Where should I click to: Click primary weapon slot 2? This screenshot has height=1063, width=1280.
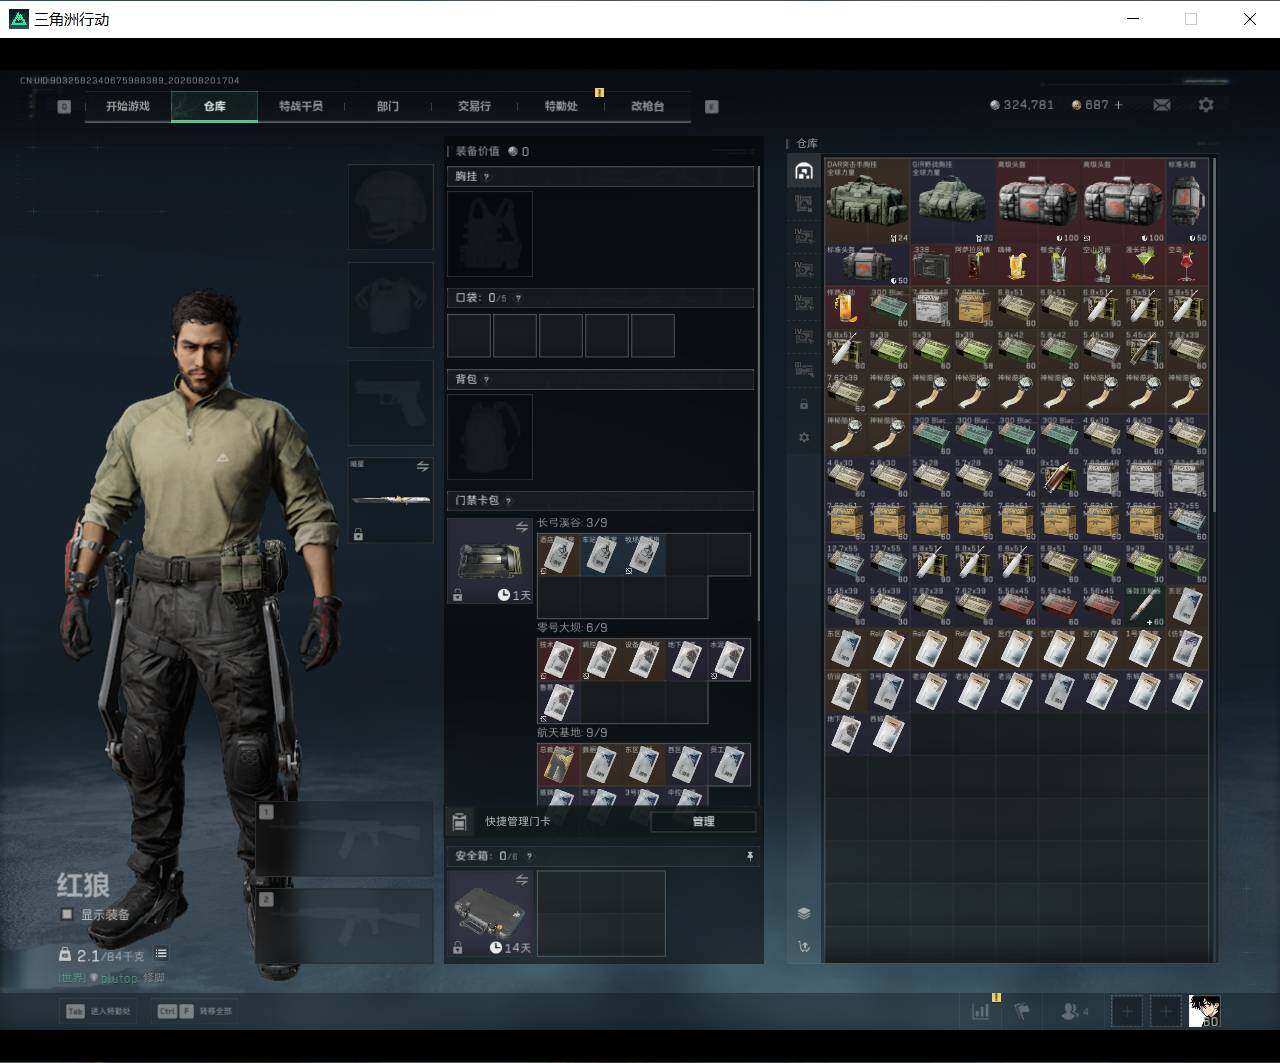[x=344, y=926]
